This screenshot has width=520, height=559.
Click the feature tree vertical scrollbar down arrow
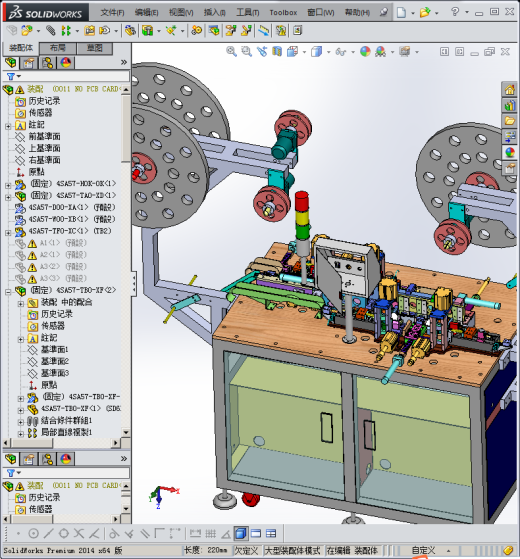(x=126, y=432)
